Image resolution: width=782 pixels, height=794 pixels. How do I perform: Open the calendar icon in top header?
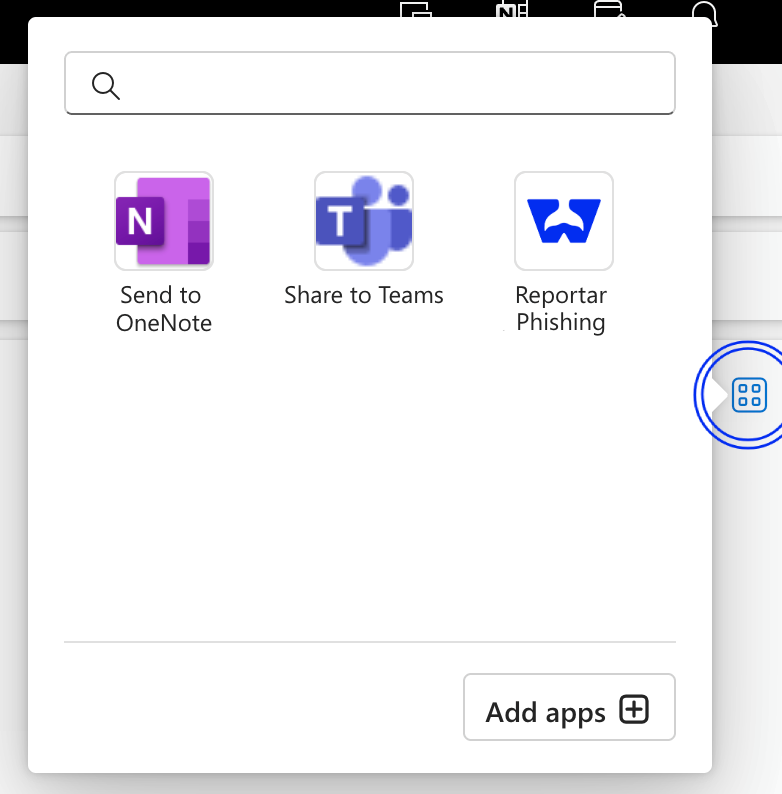coord(608,9)
